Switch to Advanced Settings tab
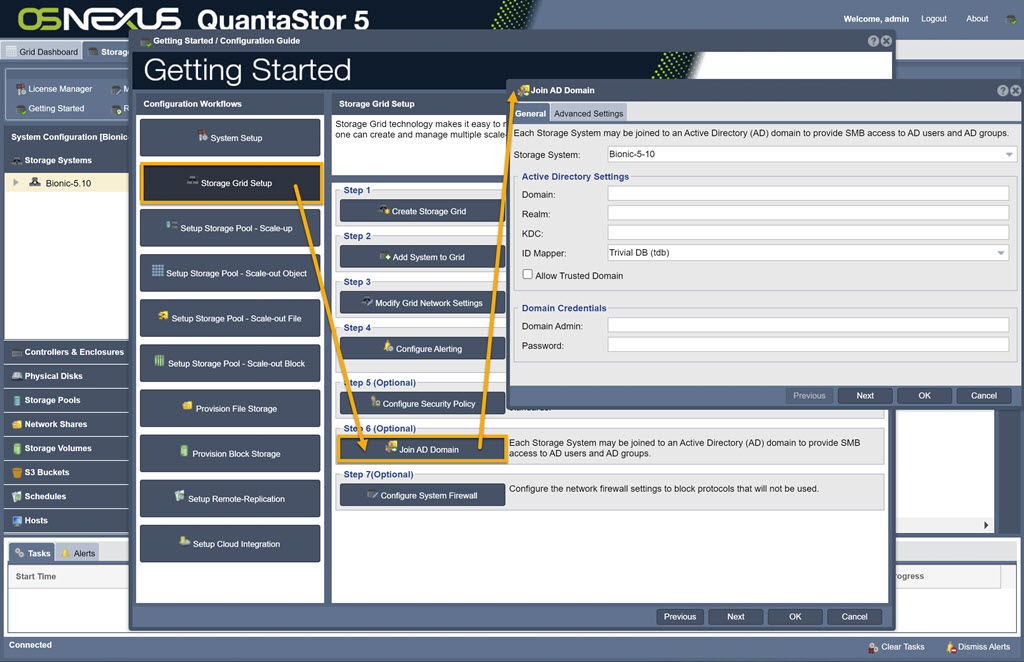Viewport: 1024px width, 662px height. (588, 113)
